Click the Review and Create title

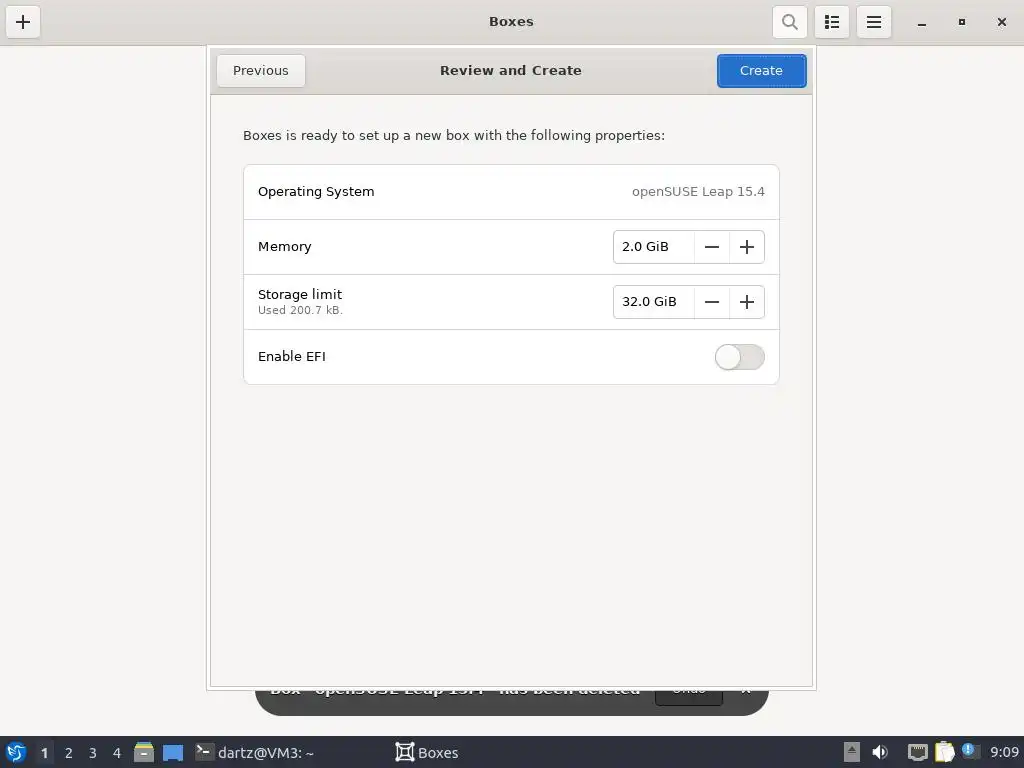point(511,71)
